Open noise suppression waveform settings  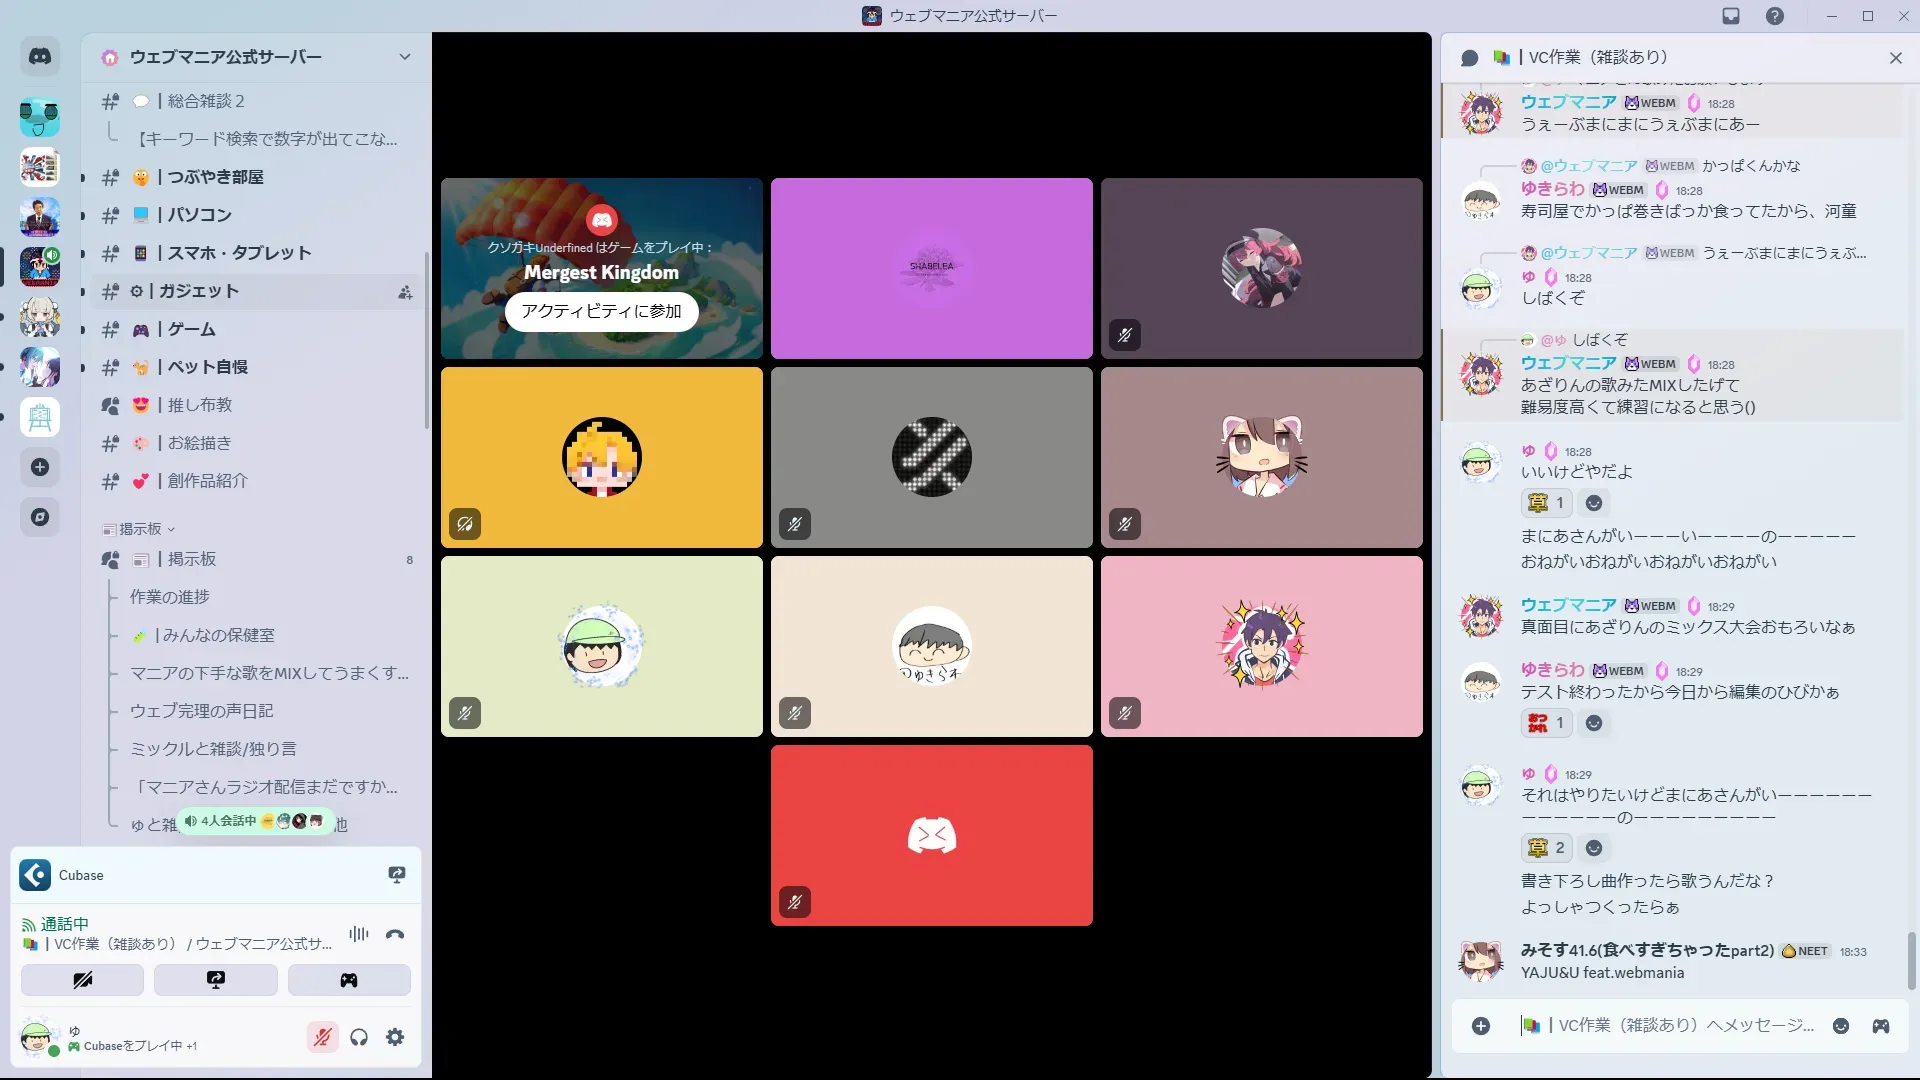359,935
